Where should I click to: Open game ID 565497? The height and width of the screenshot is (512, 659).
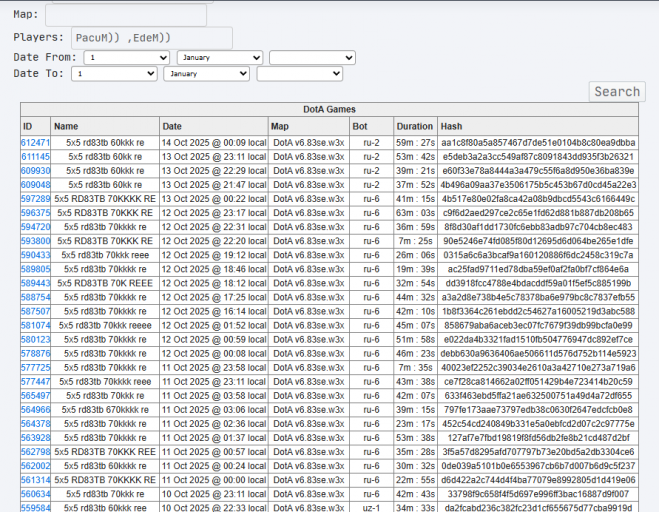tap(35, 396)
